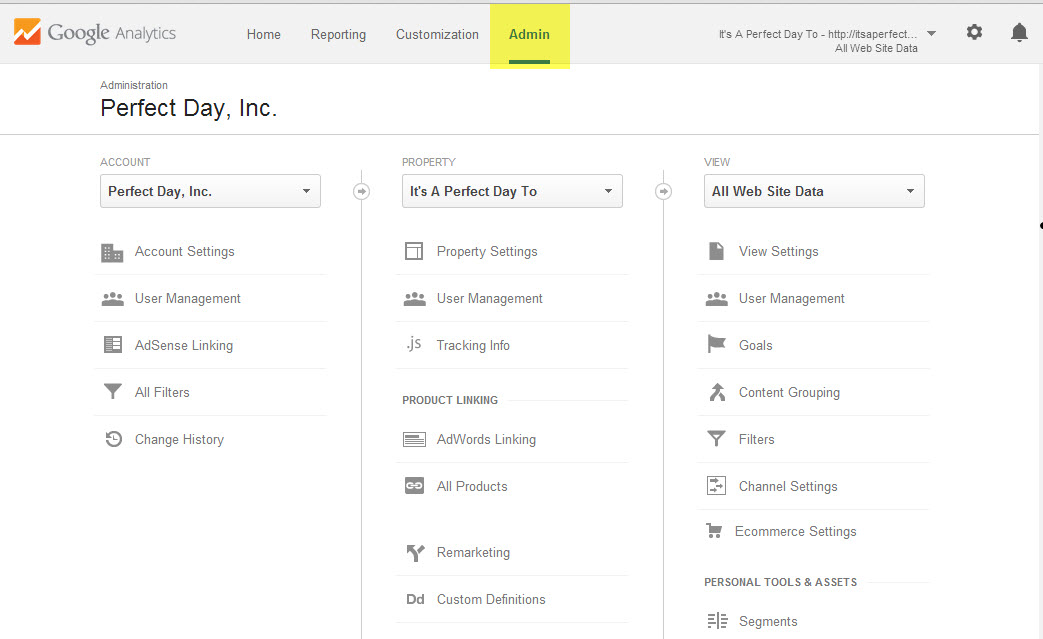
Task: Click the Remarketing icon
Action: (x=415, y=553)
